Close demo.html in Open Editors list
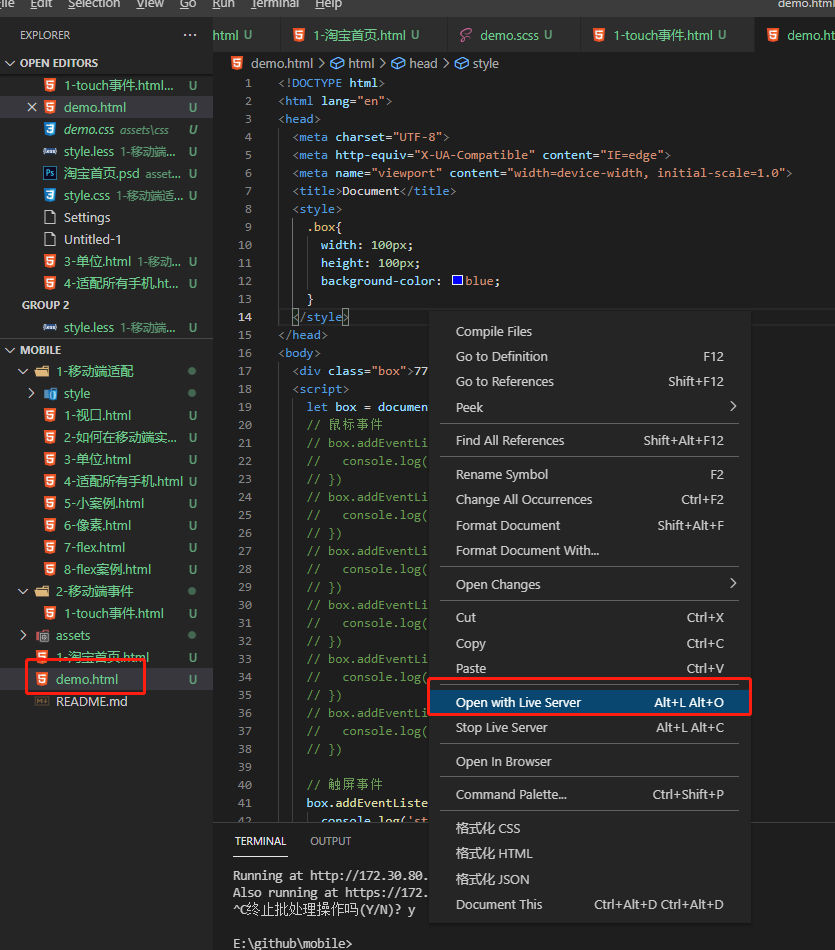This screenshot has width=835, height=950. click(32, 107)
